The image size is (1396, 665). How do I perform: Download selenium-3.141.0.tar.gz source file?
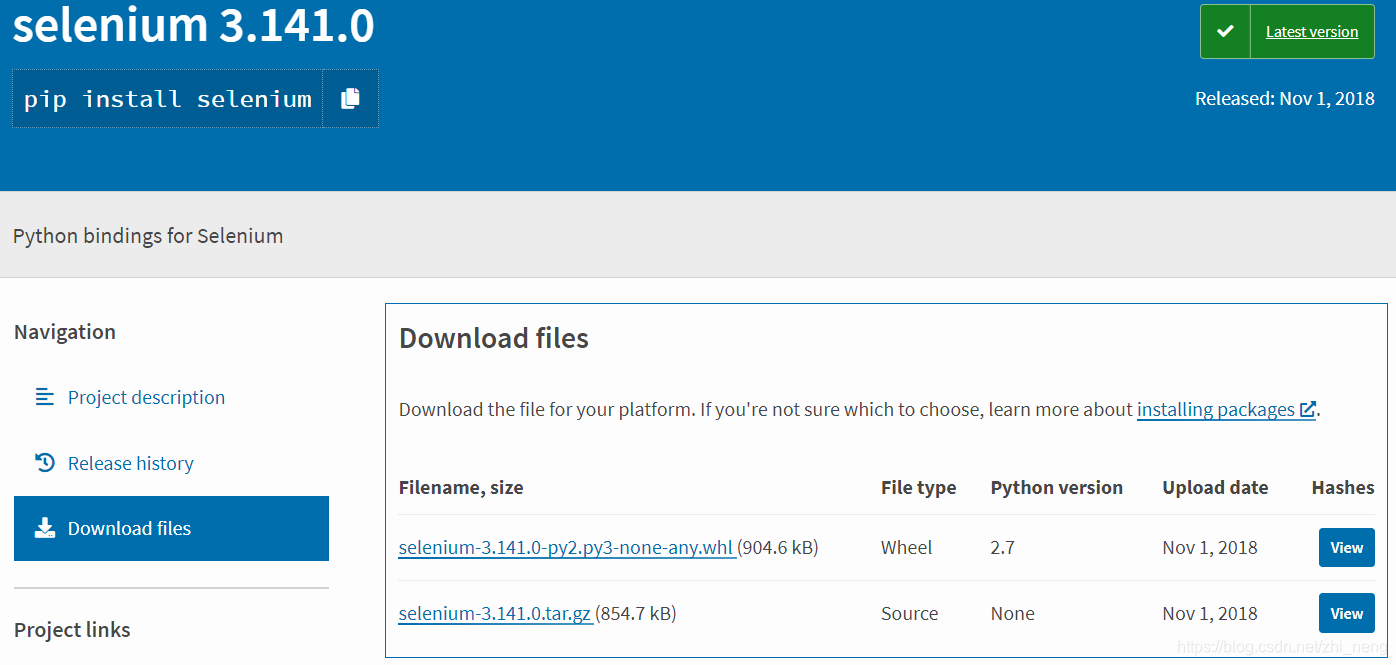click(x=495, y=613)
